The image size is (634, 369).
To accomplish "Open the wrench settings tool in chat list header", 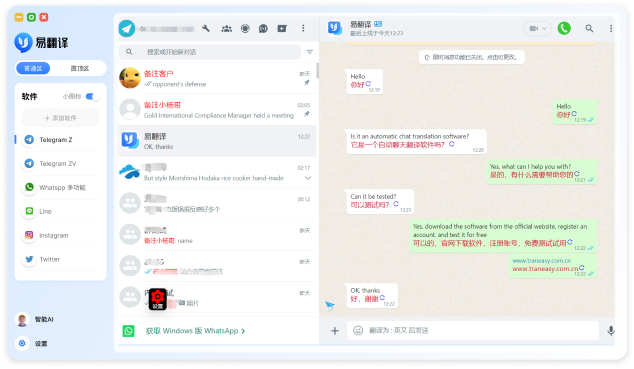I will coord(206,28).
